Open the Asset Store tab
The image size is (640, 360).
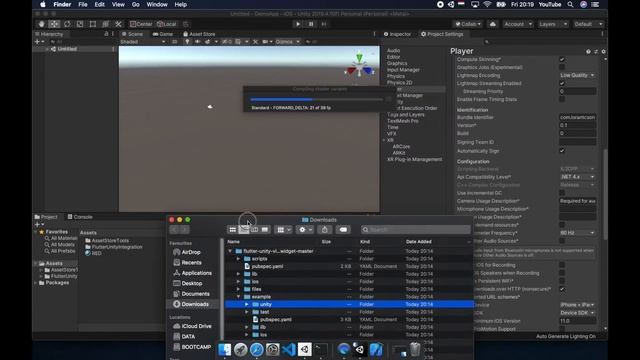[x=199, y=34]
